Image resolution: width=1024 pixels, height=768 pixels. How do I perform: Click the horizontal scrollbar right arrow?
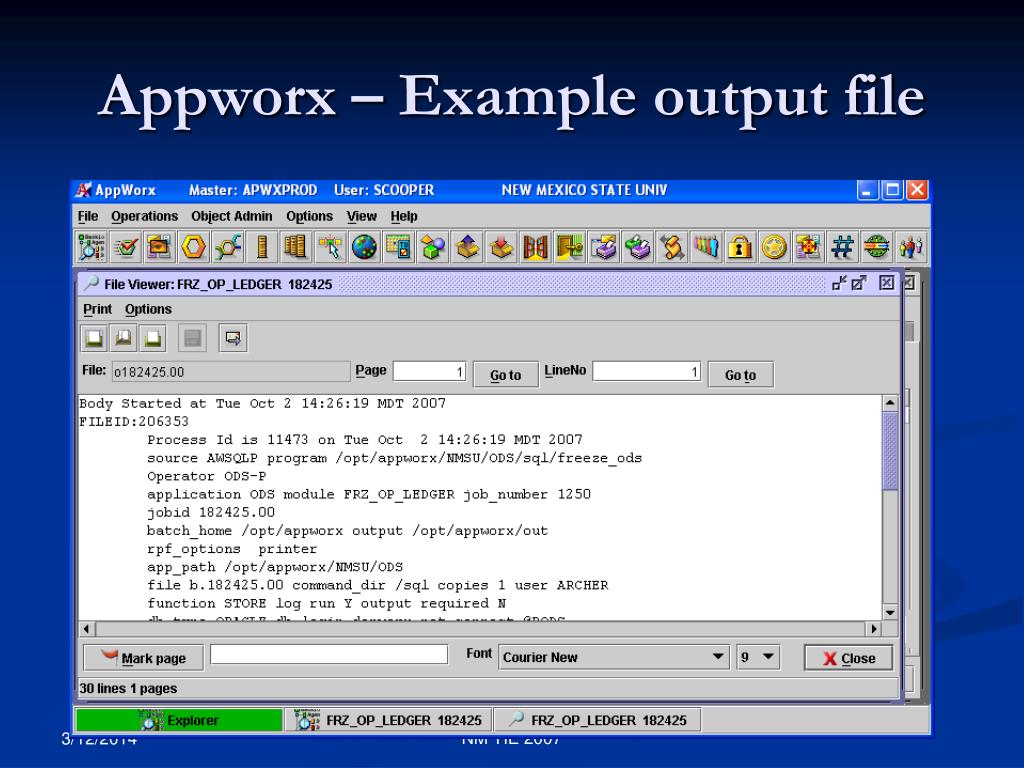point(874,629)
